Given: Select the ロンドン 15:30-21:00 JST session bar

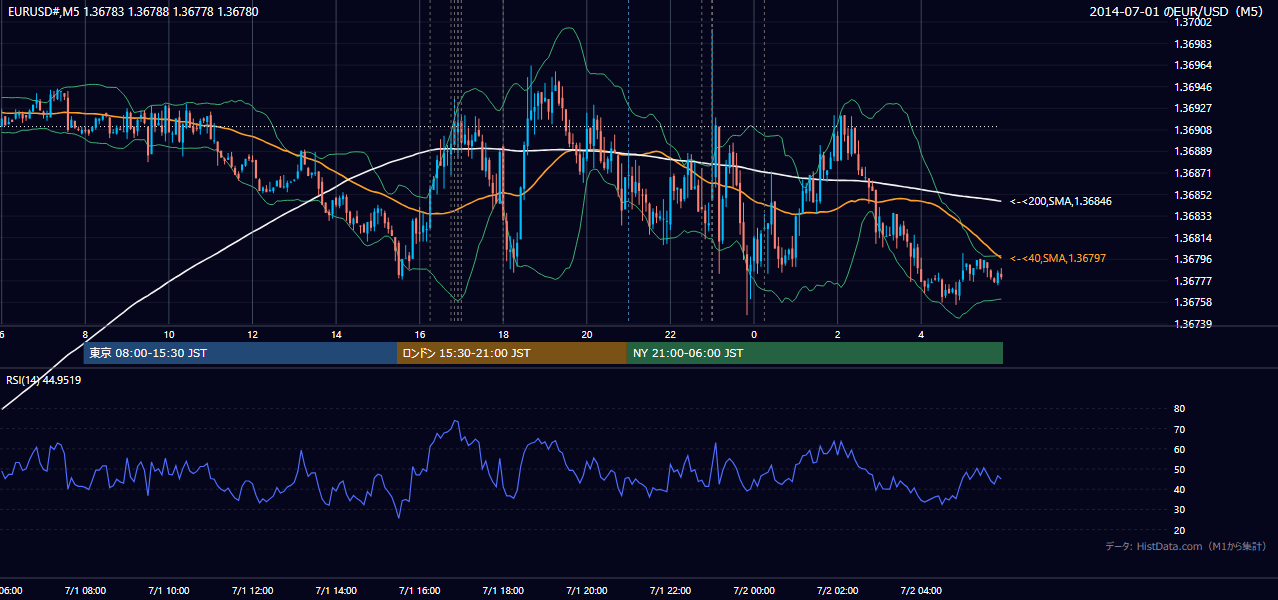Looking at the screenshot, I should [x=512, y=353].
